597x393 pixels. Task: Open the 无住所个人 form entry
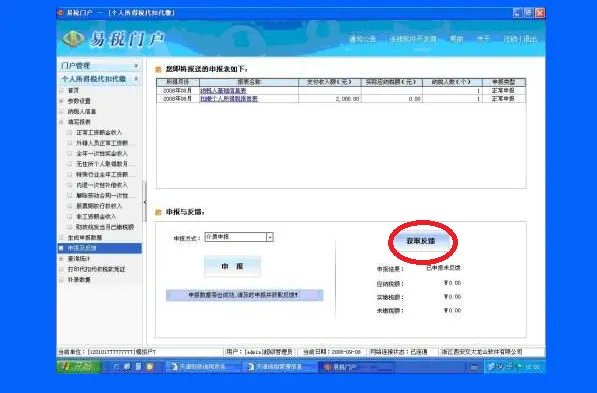[x=101, y=164]
